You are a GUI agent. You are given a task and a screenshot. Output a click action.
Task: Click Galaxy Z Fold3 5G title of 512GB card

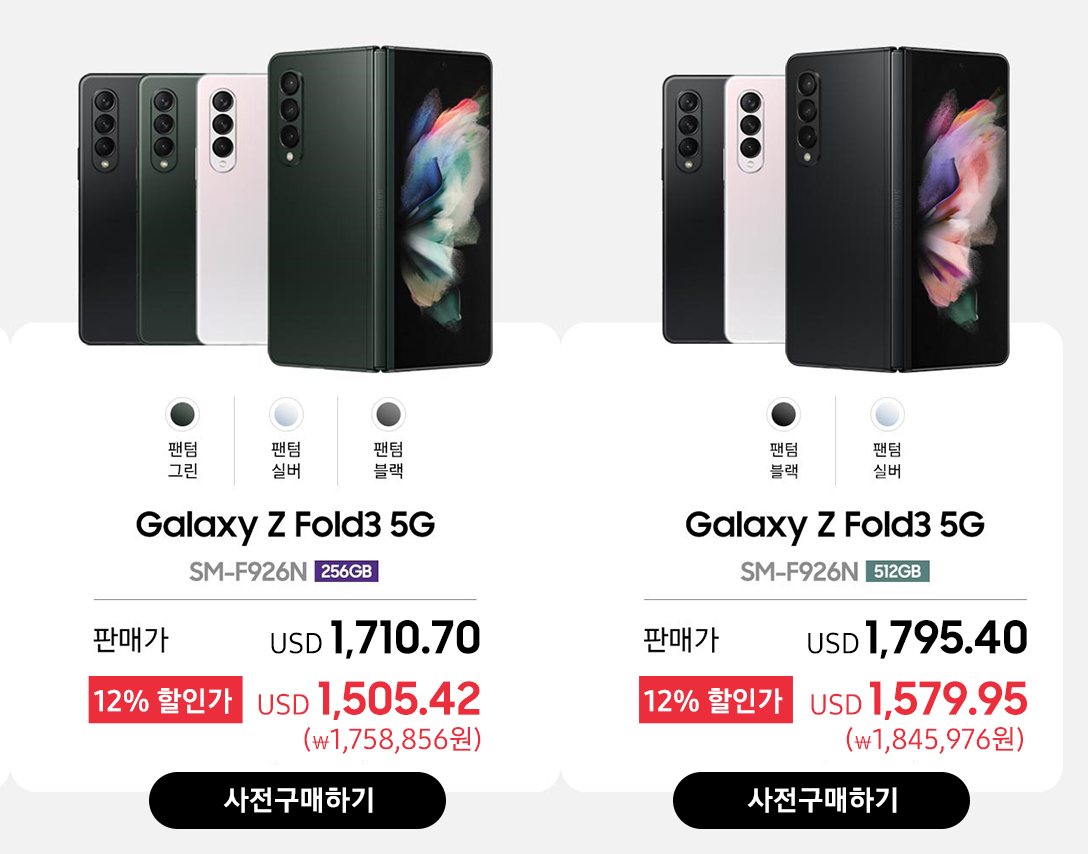[835, 525]
